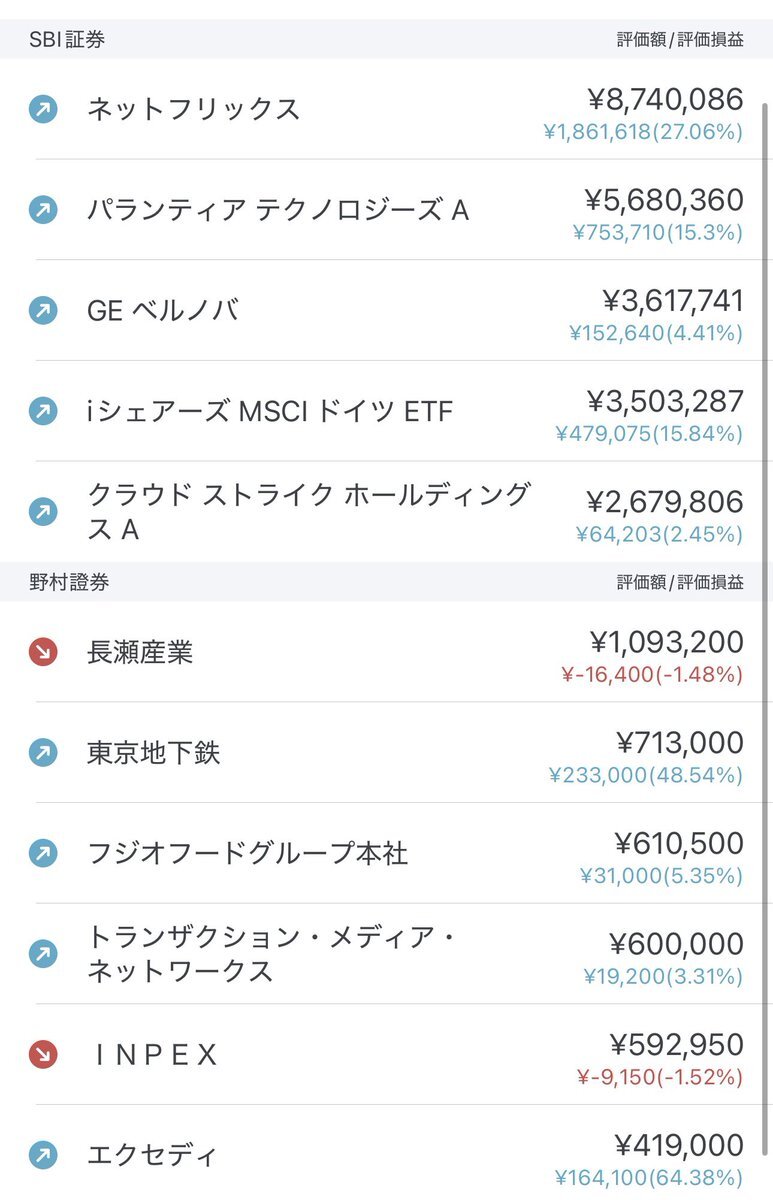Click the ¥-16,400(-1.48%) loss figure
The height and width of the screenshot is (1200, 773).
[x=652, y=675]
